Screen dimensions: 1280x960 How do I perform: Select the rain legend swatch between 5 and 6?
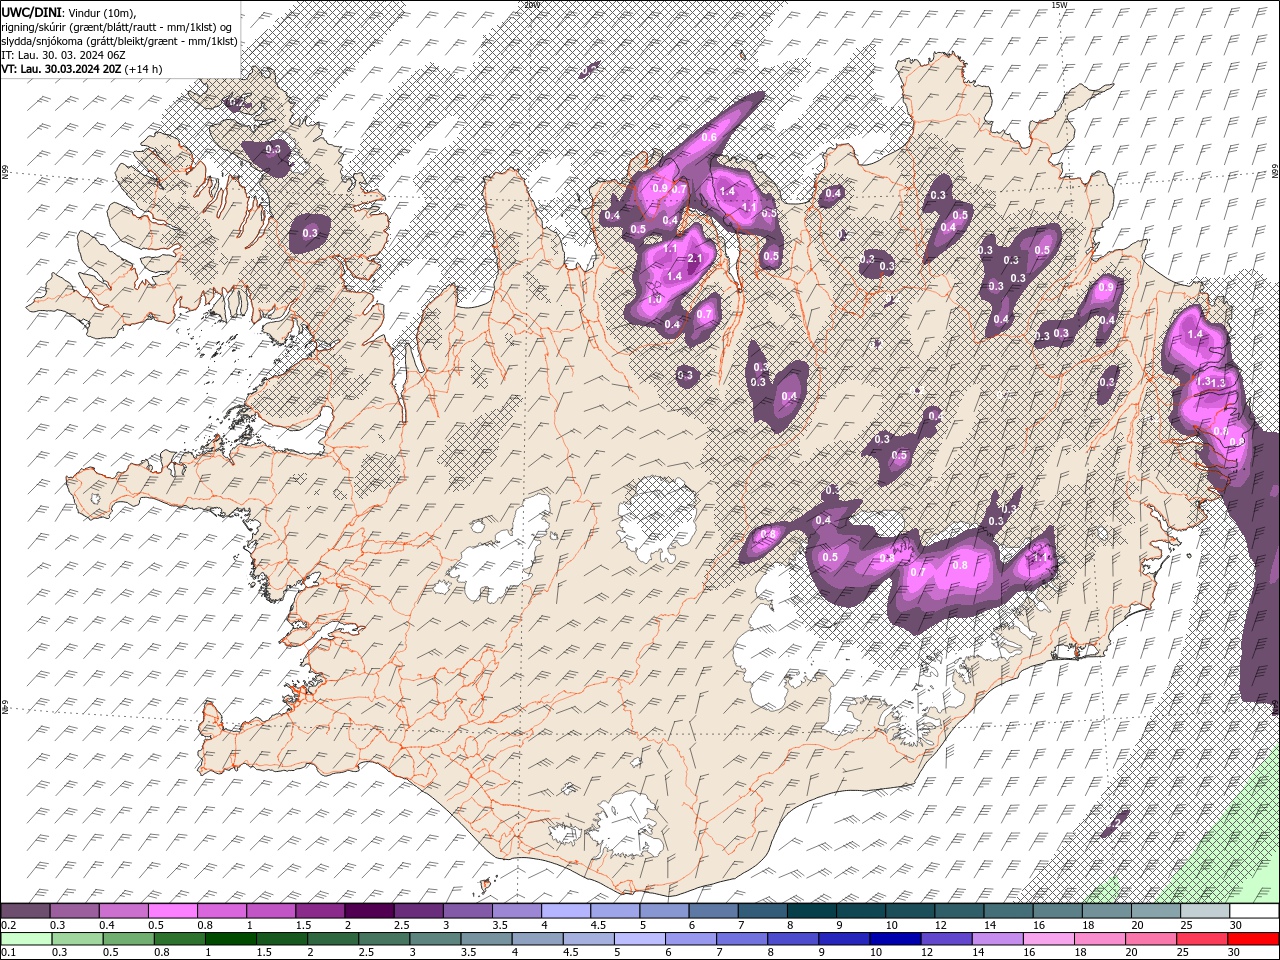click(x=641, y=939)
